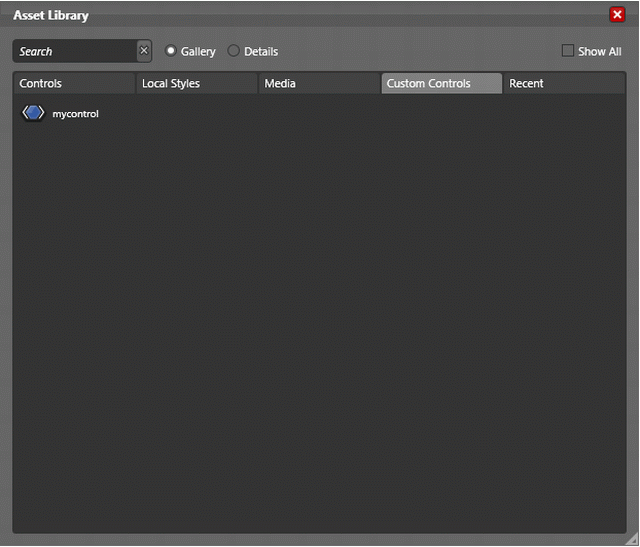The width and height of the screenshot is (640, 547).
Task: Enable the Show All checkbox
Action: pos(568,51)
